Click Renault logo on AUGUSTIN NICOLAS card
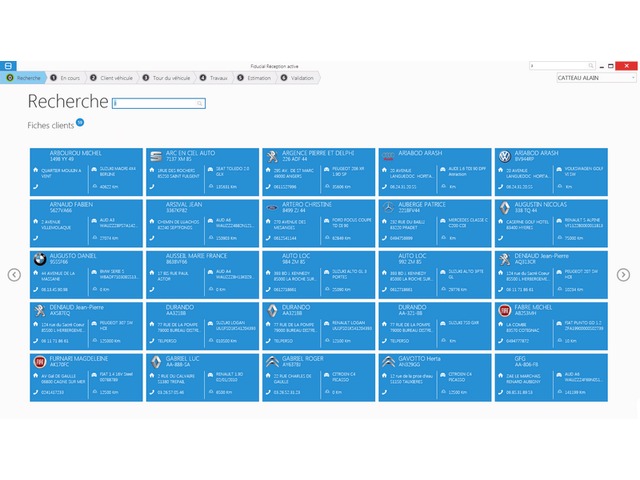The width and height of the screenshot is (640, 480). pyautogui.click(x=505, y=208)
